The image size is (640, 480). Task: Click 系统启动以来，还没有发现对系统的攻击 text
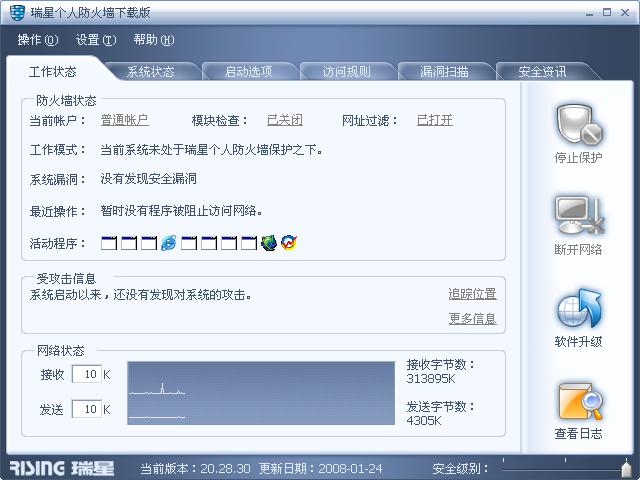(x=140, y=295)
